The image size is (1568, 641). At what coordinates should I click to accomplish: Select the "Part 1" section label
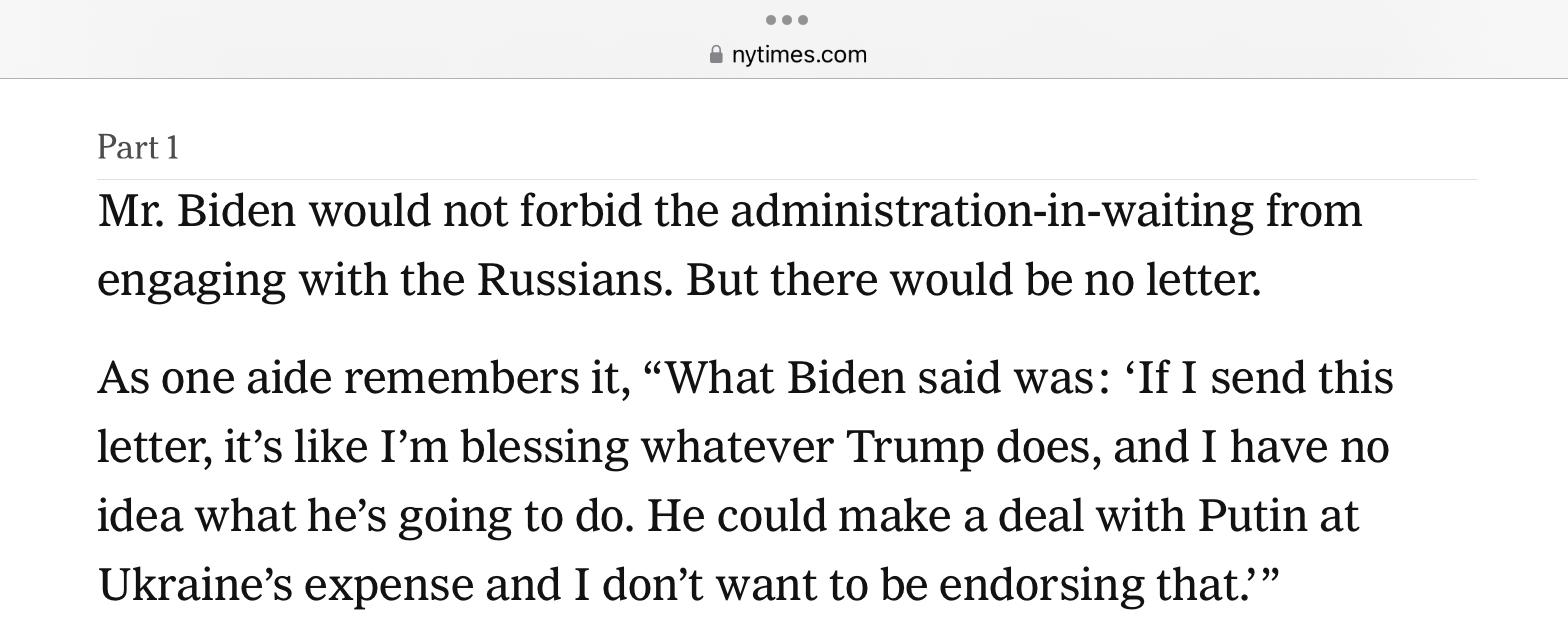(138, 148)
